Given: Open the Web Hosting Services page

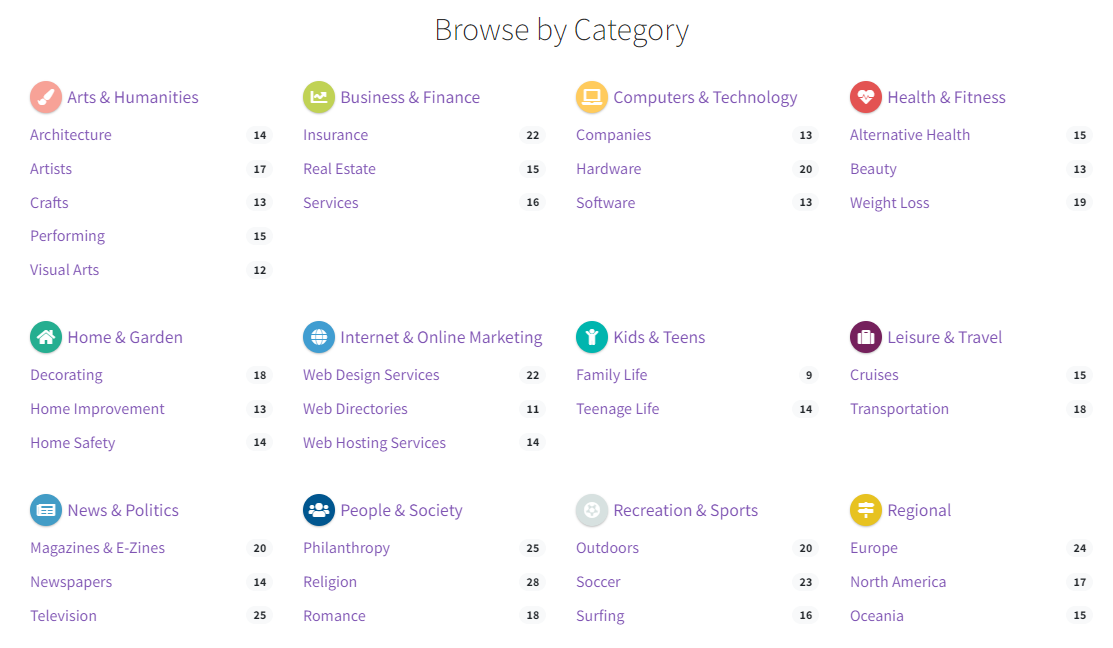Looking at the screenshot, I should [x=374, y=442].
